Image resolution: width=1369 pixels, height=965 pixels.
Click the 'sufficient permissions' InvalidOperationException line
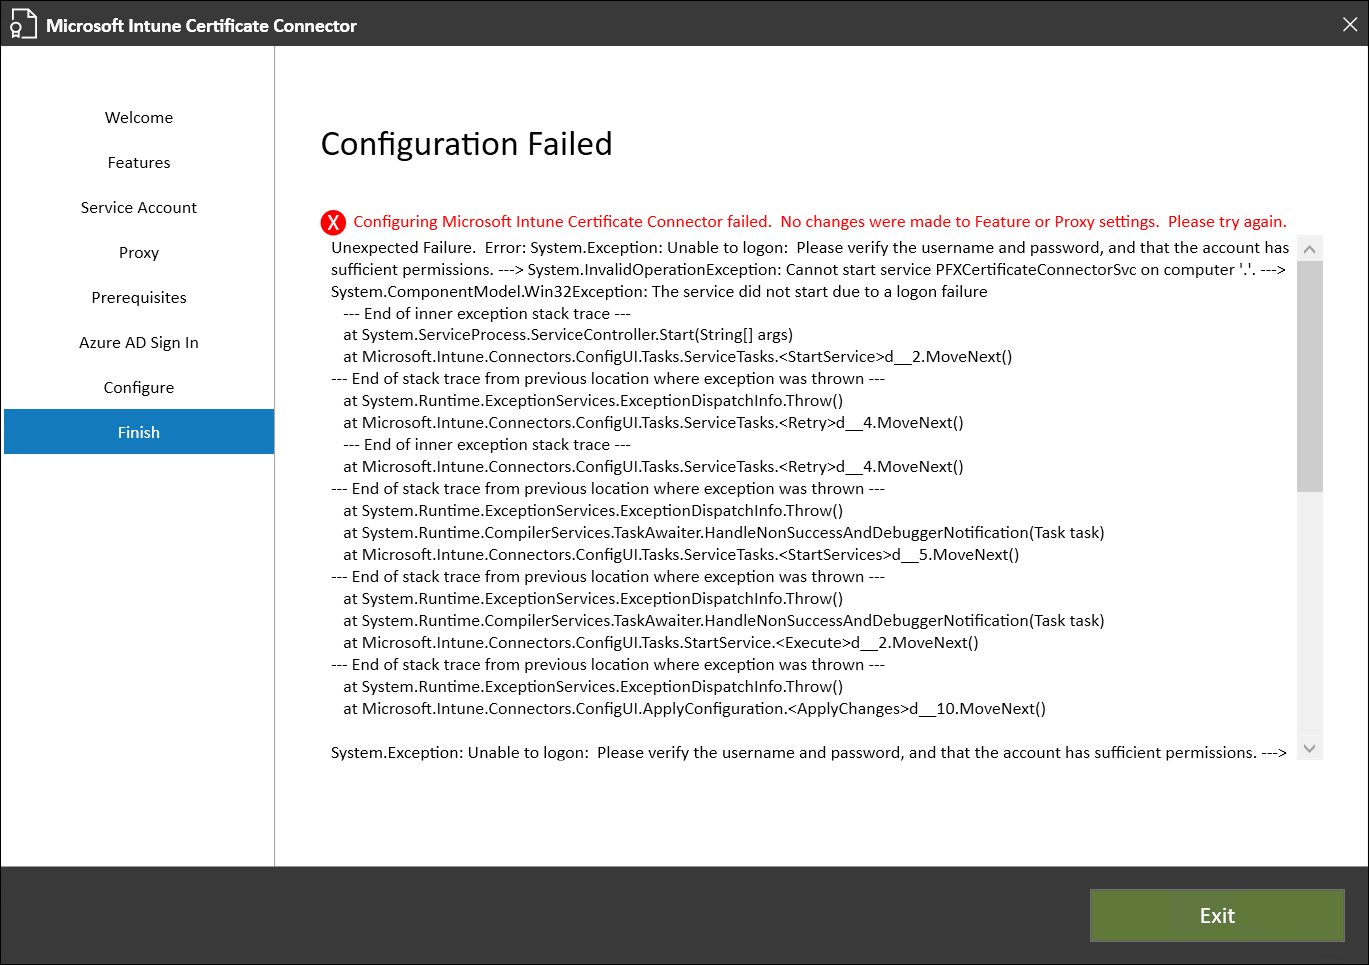[808, 269]
